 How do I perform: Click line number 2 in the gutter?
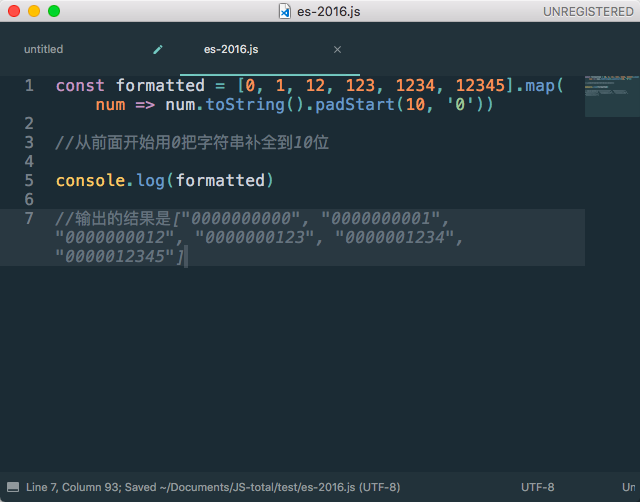point(29,124)
